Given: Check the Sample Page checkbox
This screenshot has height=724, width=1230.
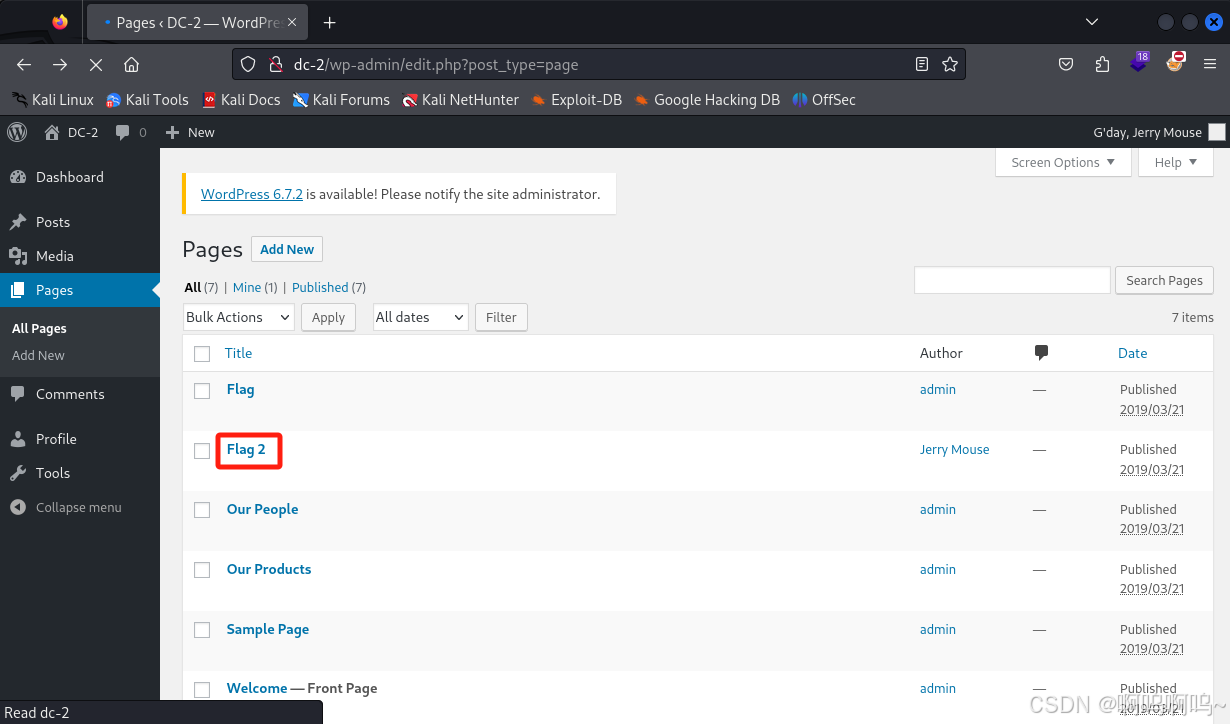Looking at the screenshot, I should pos(202,630).
